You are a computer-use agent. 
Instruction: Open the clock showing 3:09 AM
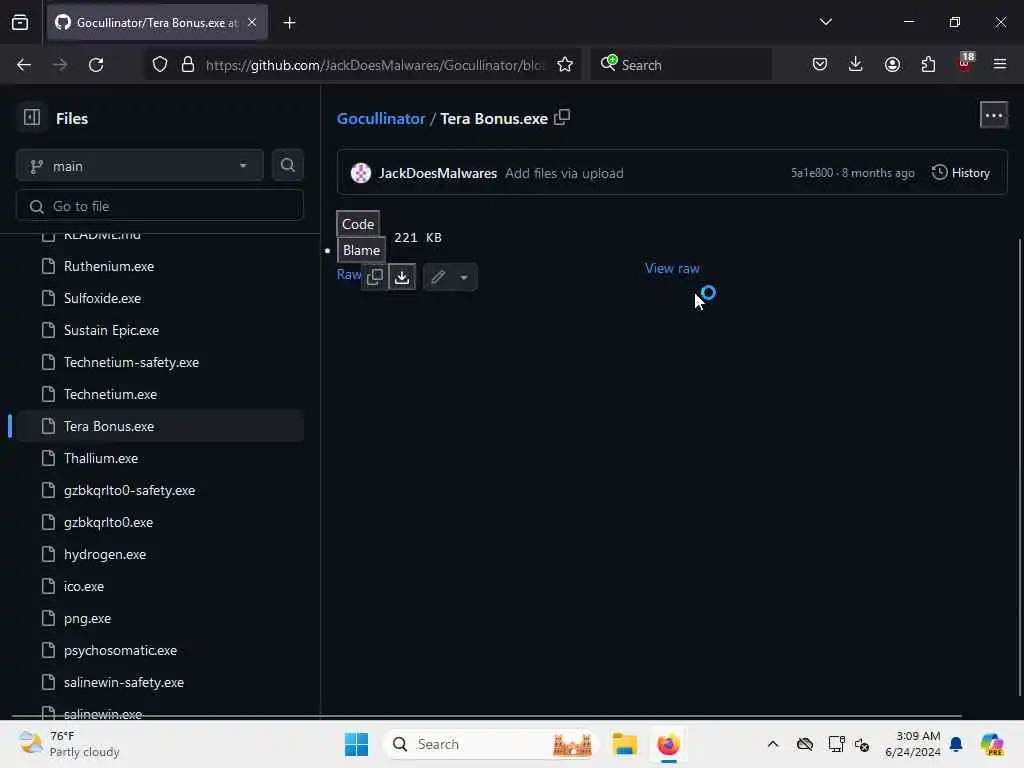tap(912, 744)
